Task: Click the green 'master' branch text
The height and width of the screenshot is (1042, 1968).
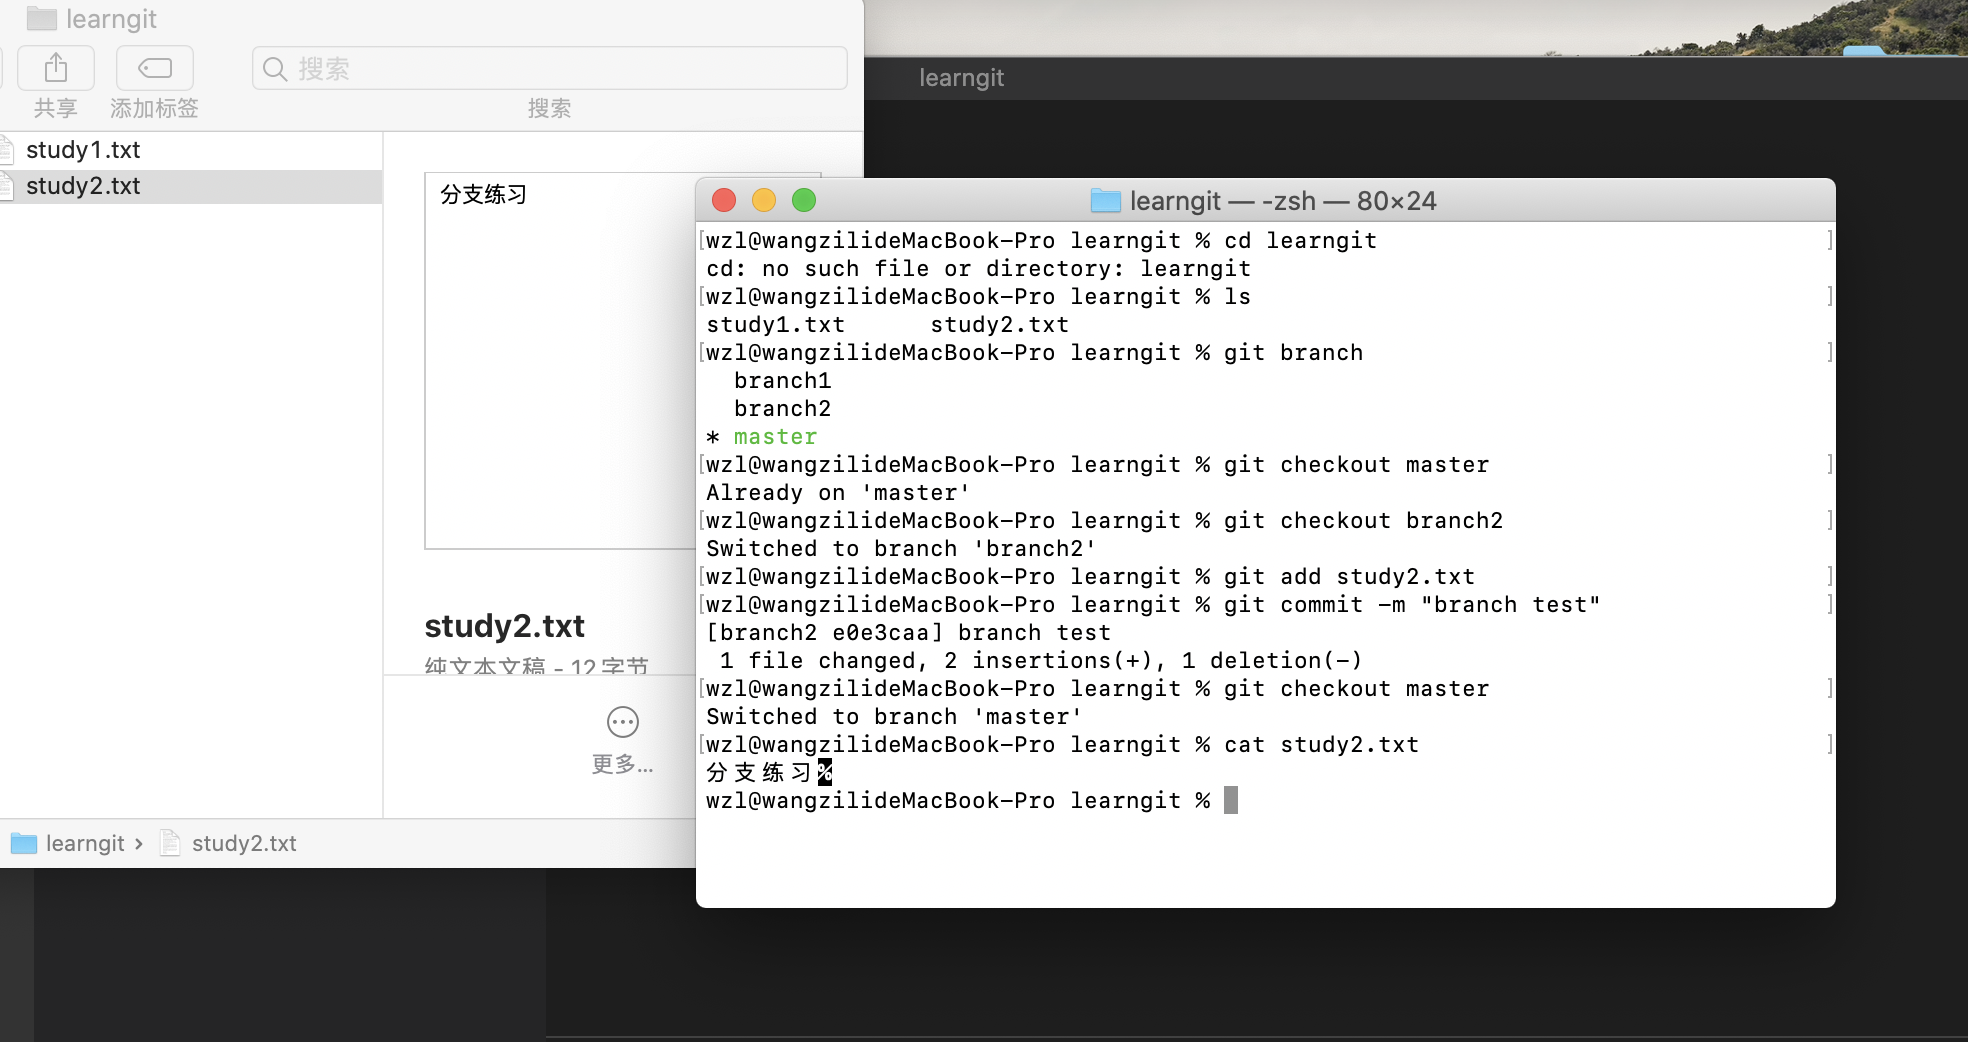Action: tap(775, 437)
